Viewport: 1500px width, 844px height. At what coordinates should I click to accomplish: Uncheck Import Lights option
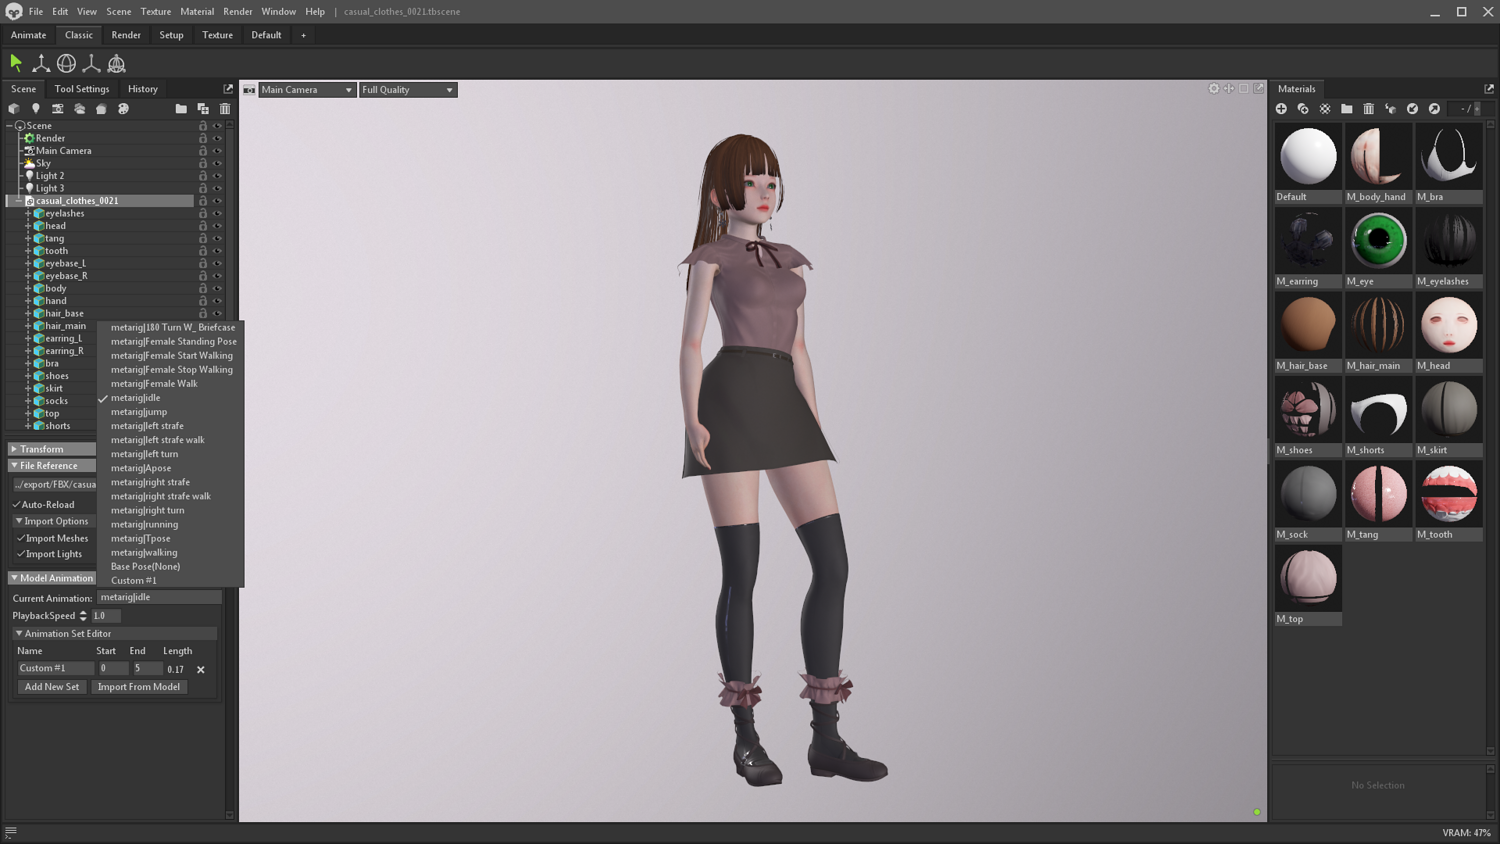(21, 554)
